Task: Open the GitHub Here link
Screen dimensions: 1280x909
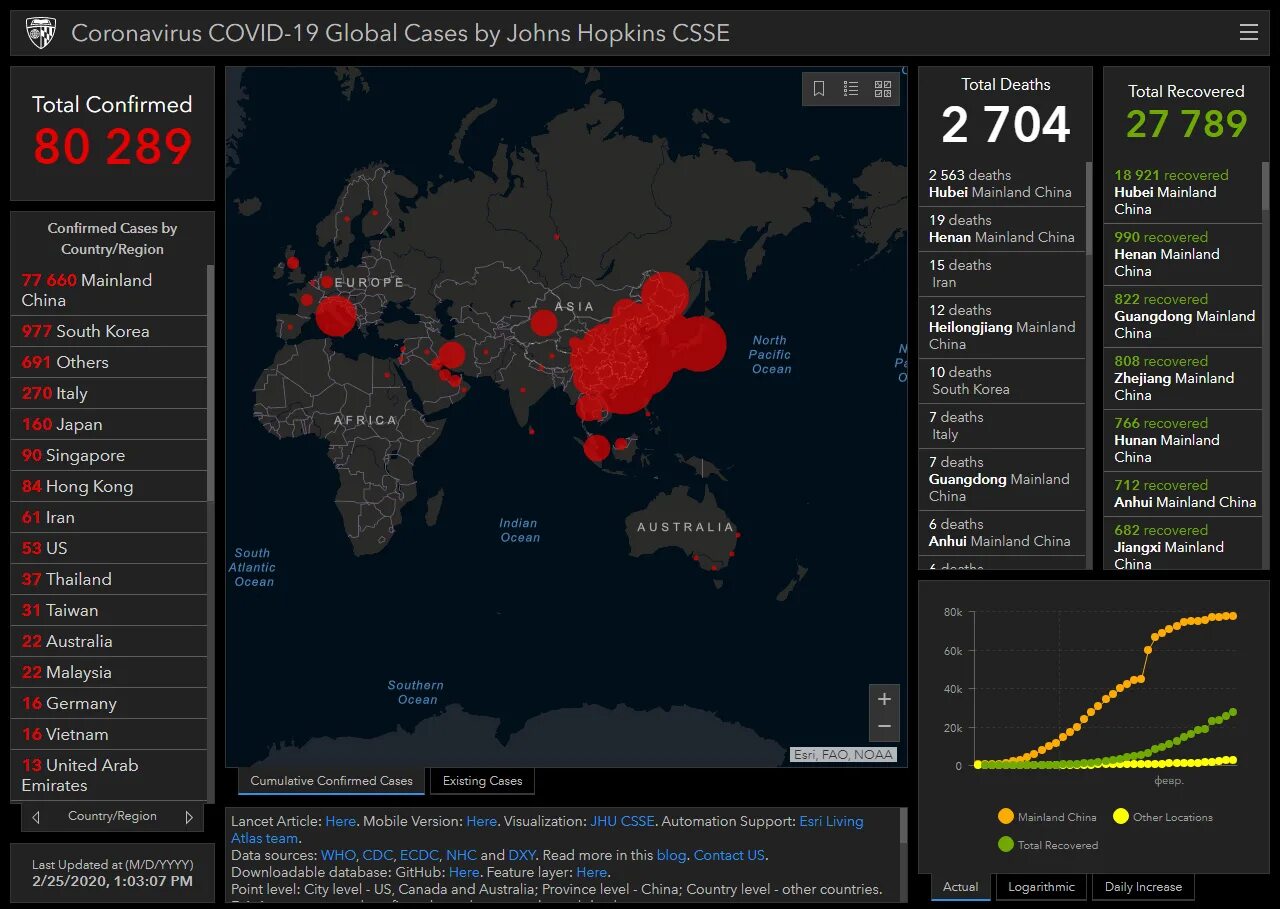Action: pos(464,872)
